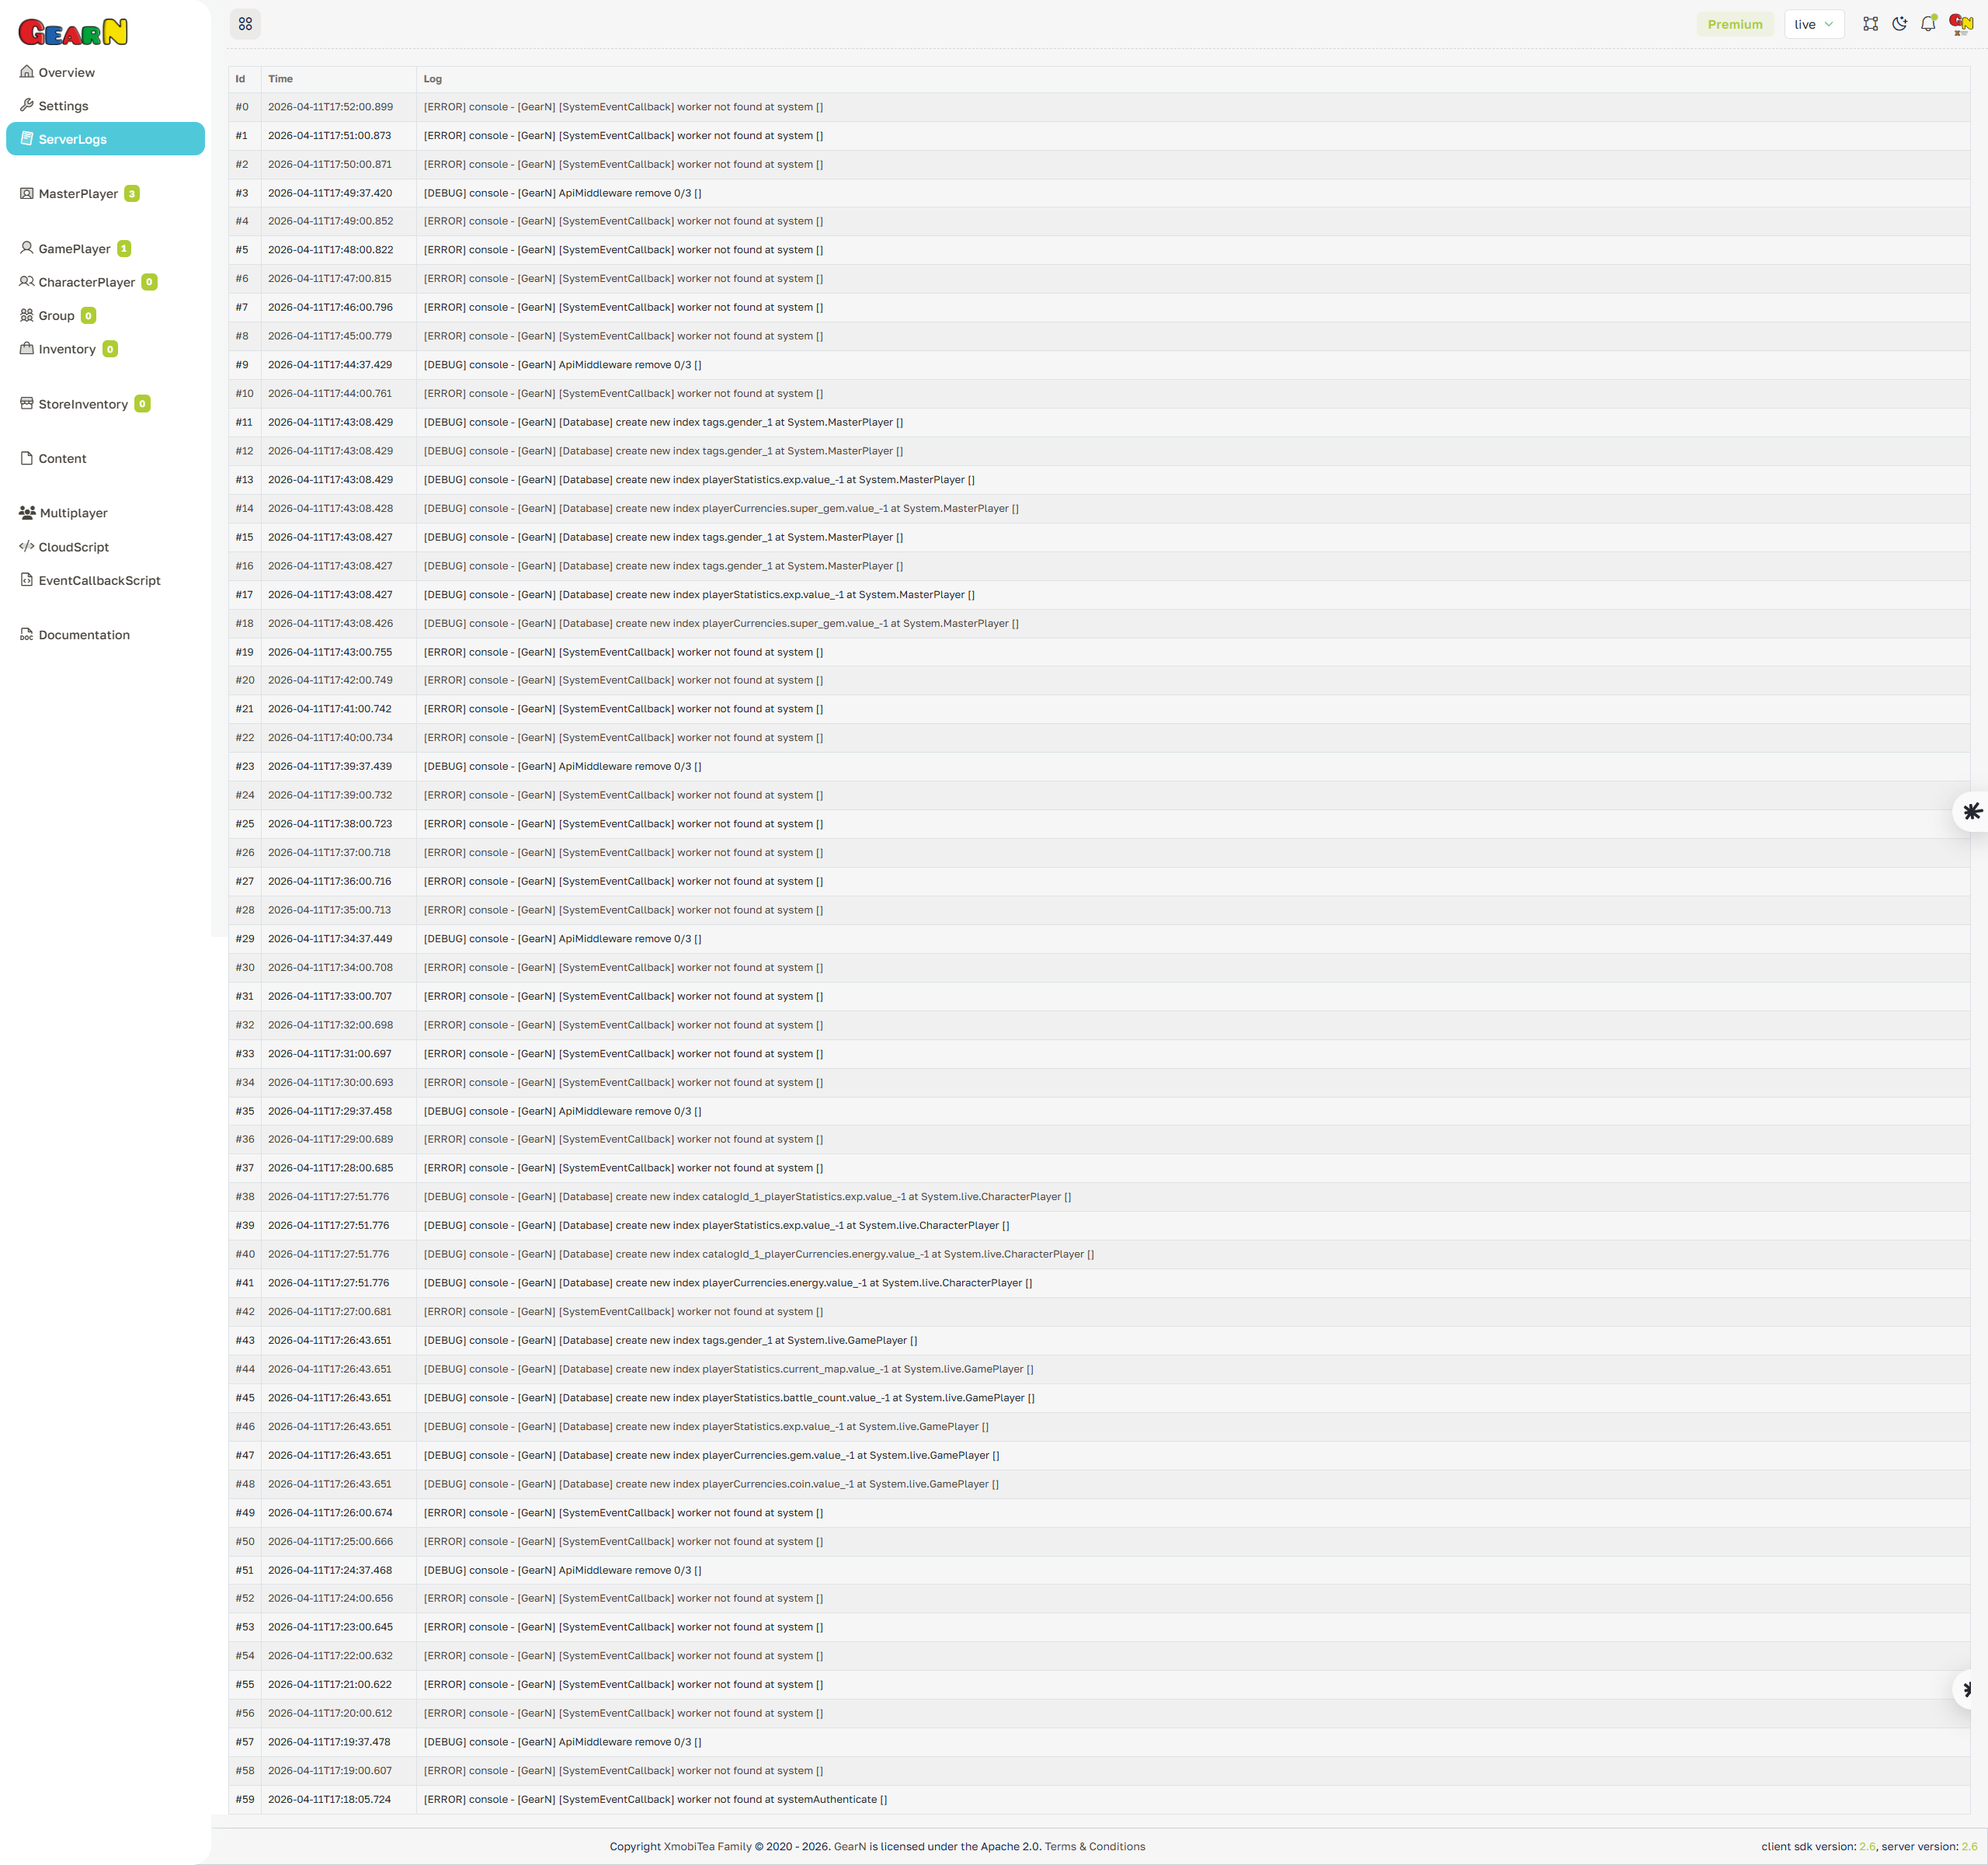Screen dimensions: 1988x1865
Task: Click the MasterPlayer count badge
Action: coord(132,193)
